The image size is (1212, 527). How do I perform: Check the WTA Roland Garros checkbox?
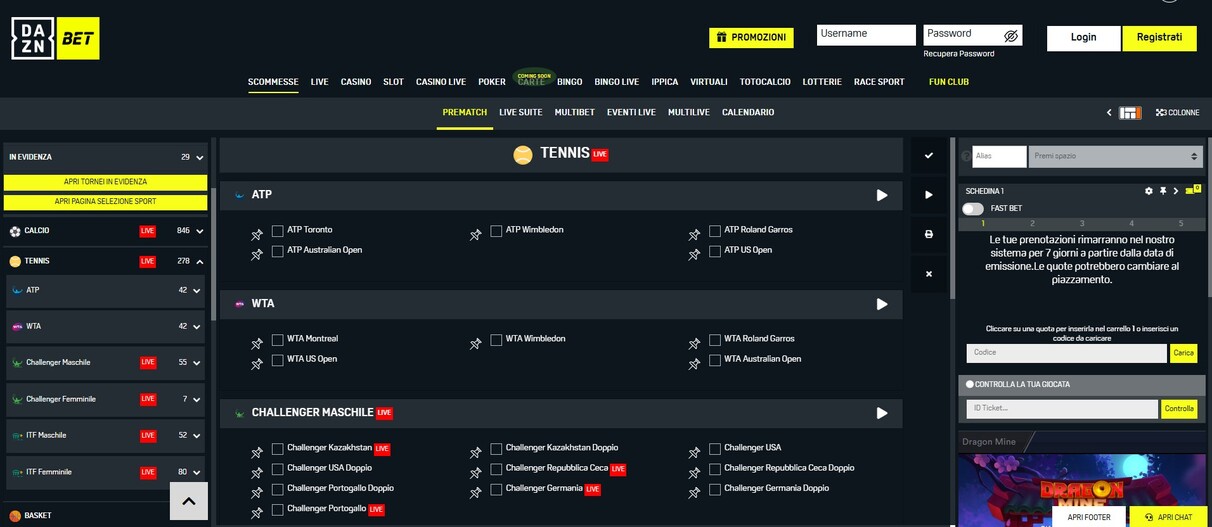click(715, 340)
